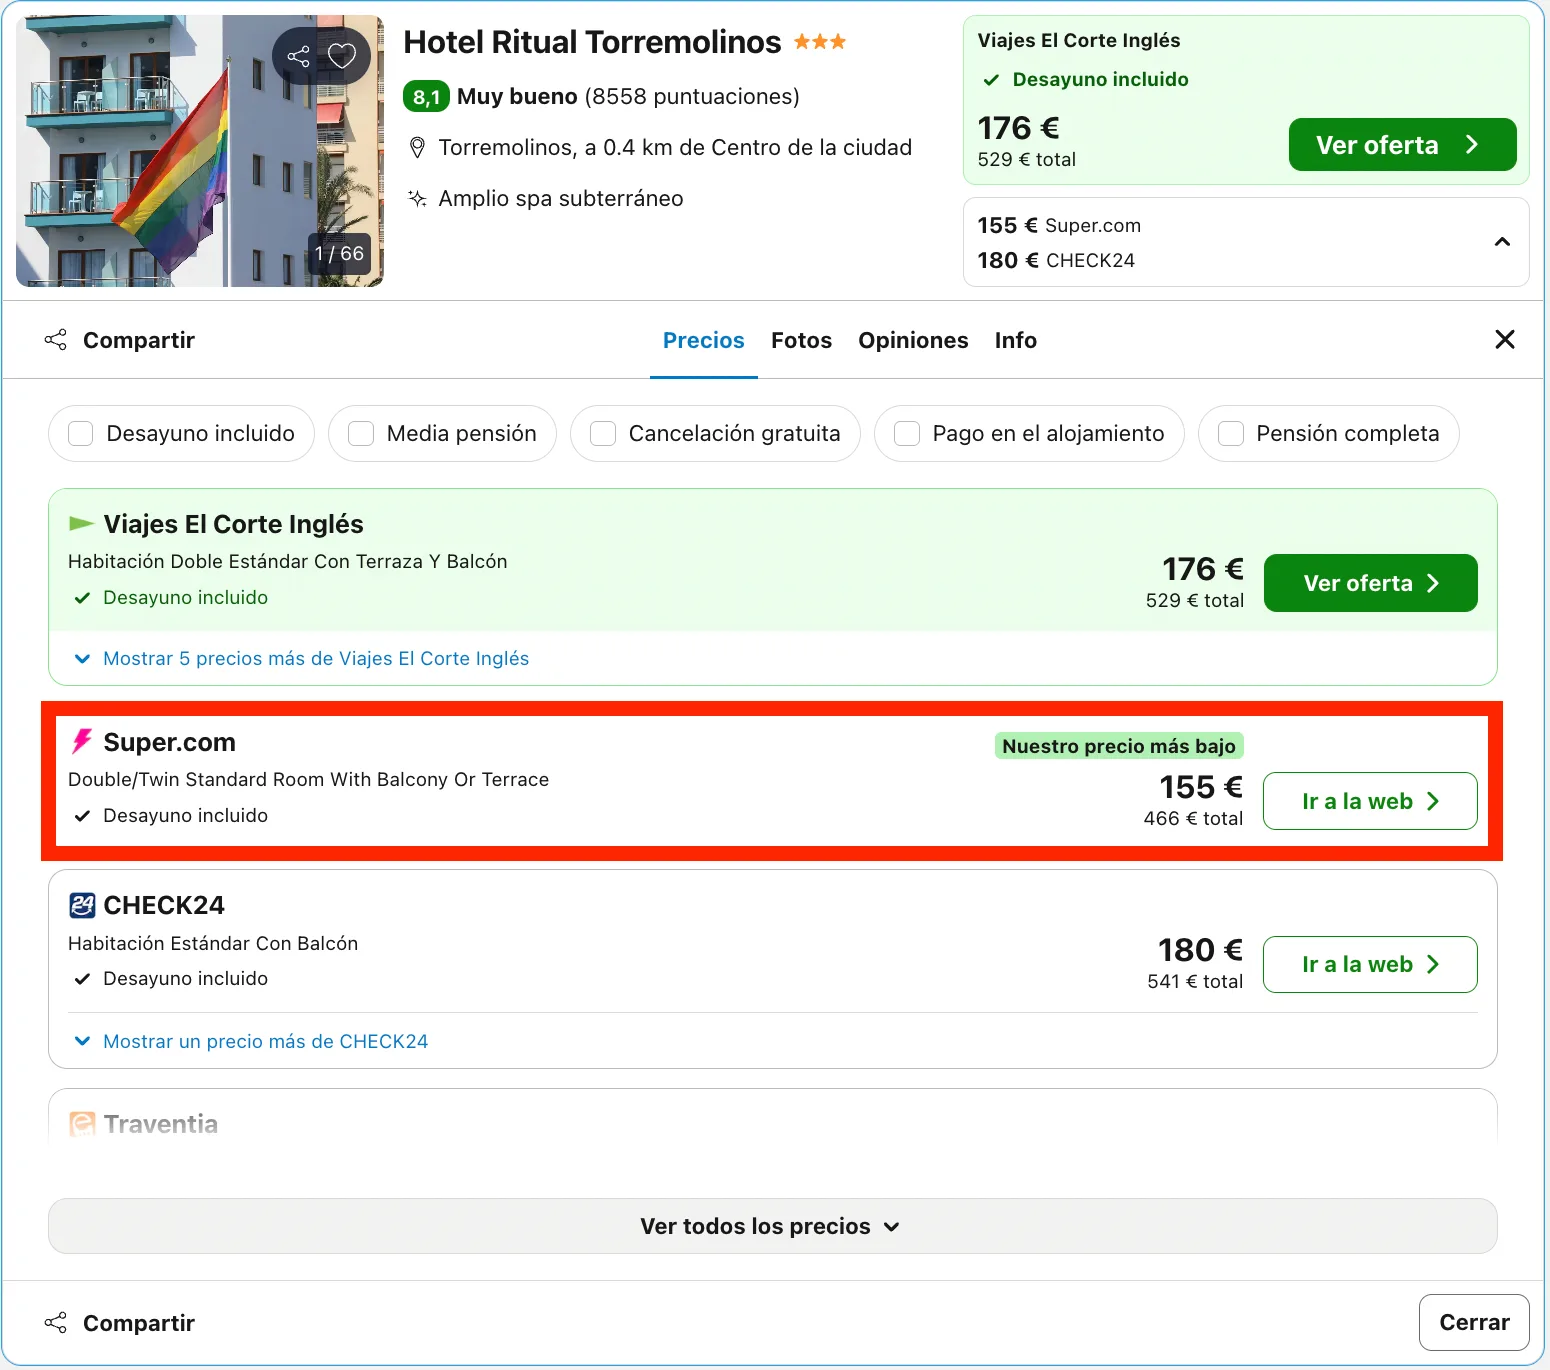Click the Viajes El Corte Inglés green flag logo
The width and height of the screenshot is (1550, 1370).
81,523
